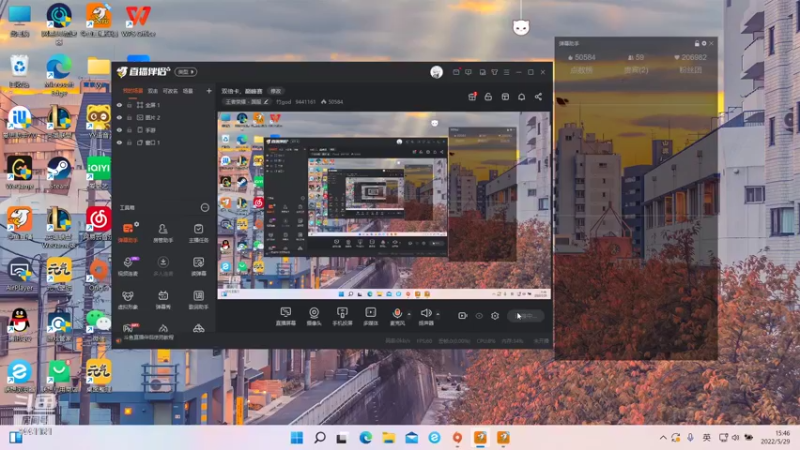Viewport: 800px width, 450px height.
Task: Toggle the preview eye icon in bottom toolbar
Action: [x=479, y=316]
